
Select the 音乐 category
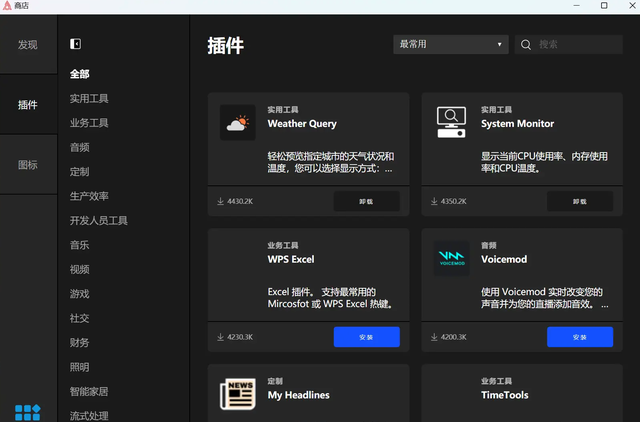(x=80, y=245)
